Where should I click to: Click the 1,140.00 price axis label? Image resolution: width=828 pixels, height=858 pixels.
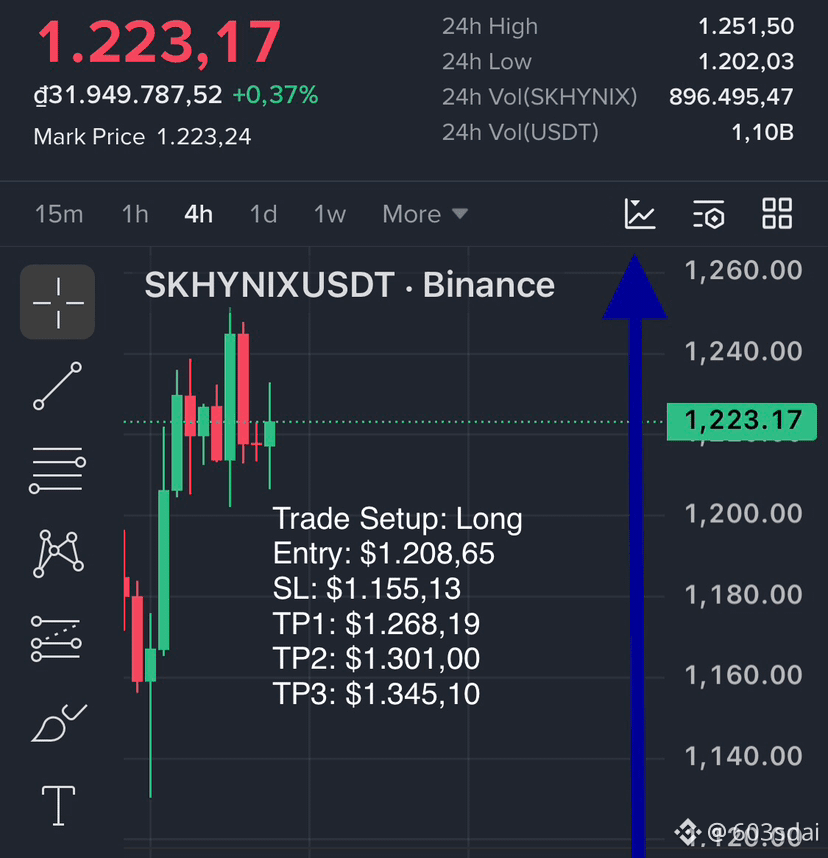(x=744, y=756)
